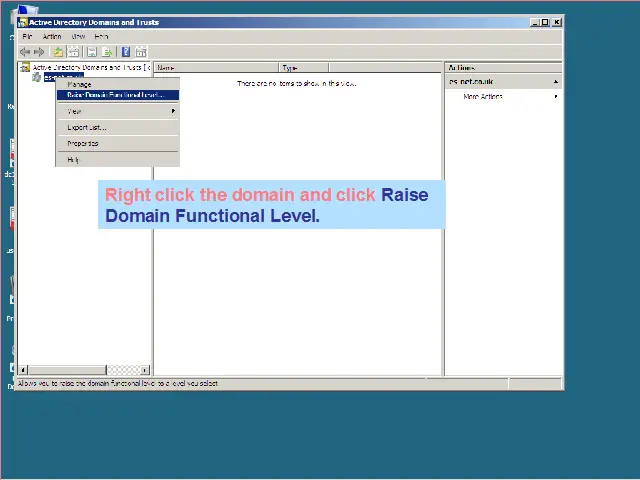Close the Active Directory Domains and Trusts window
This screenshot has height=480, width=640.
(x=556, y=22)
